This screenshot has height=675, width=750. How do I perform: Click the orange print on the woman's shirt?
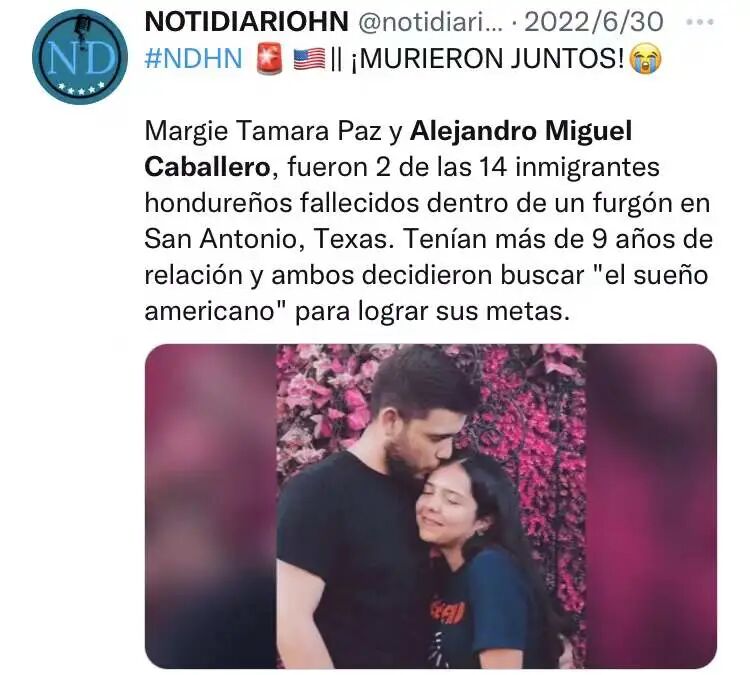447,612
